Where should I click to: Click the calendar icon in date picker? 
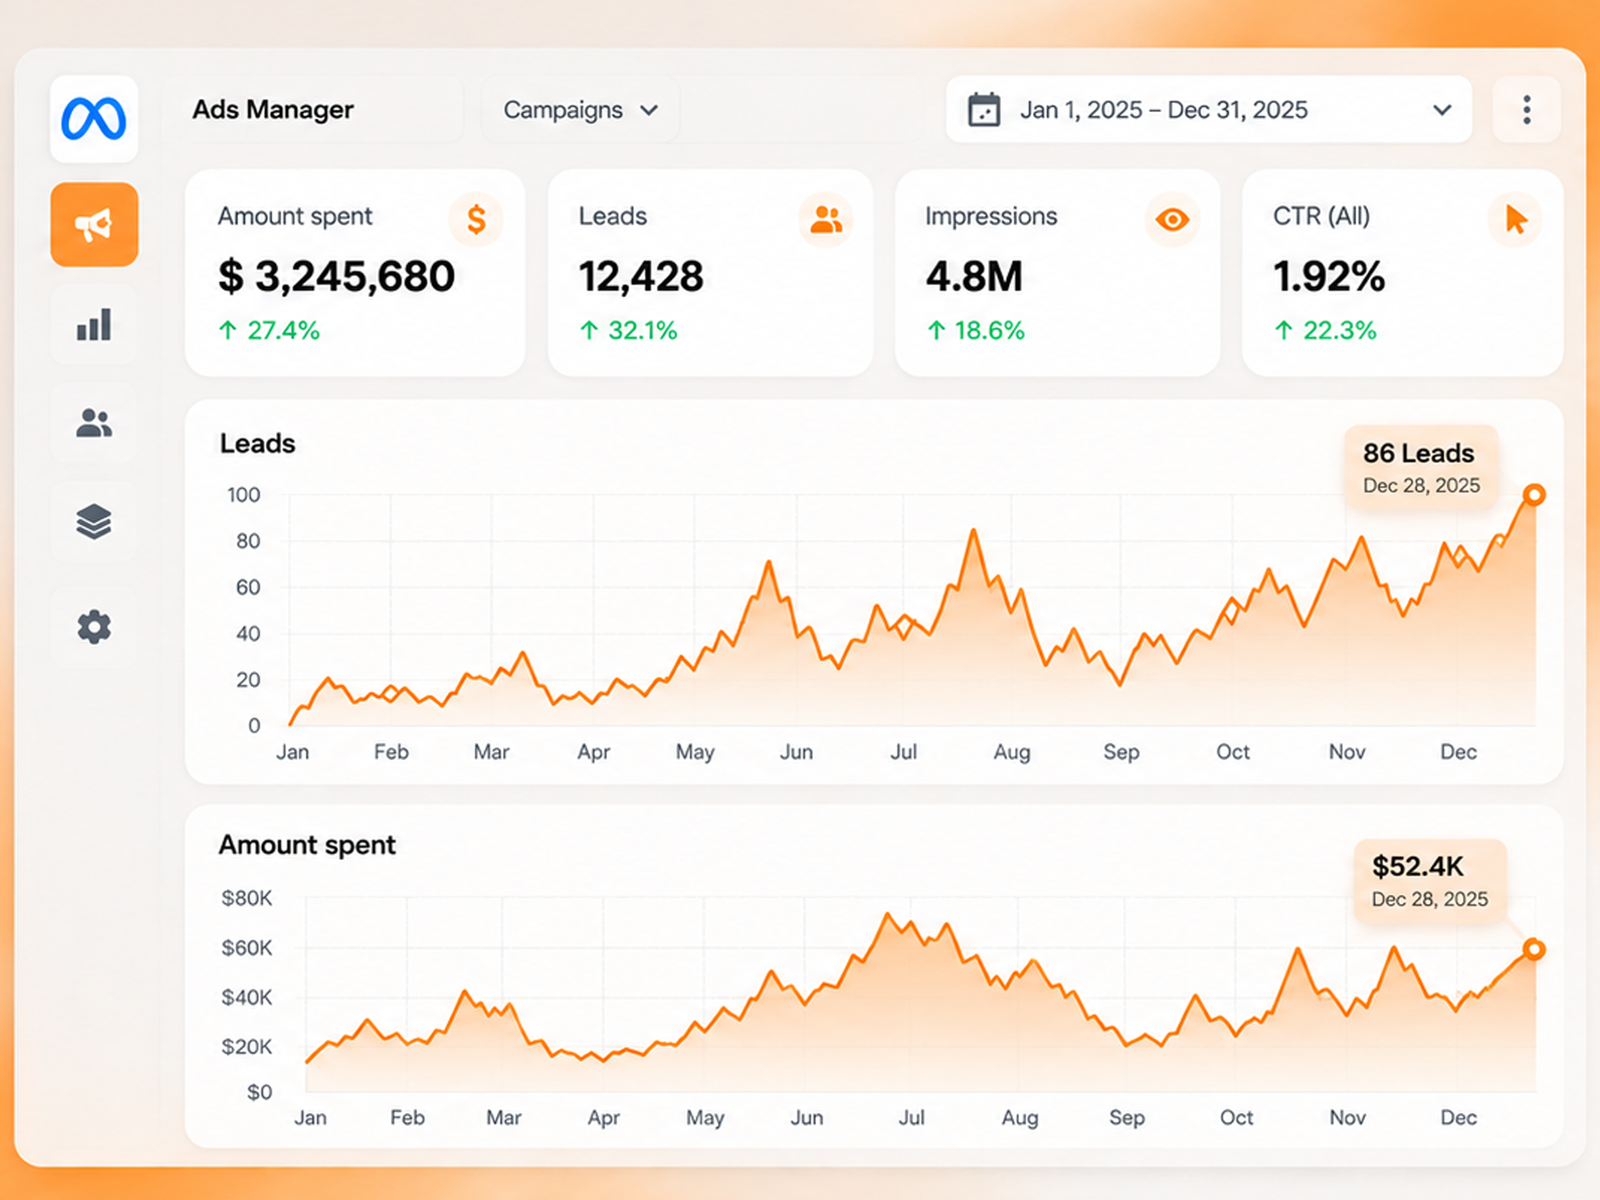click(984, 110)
